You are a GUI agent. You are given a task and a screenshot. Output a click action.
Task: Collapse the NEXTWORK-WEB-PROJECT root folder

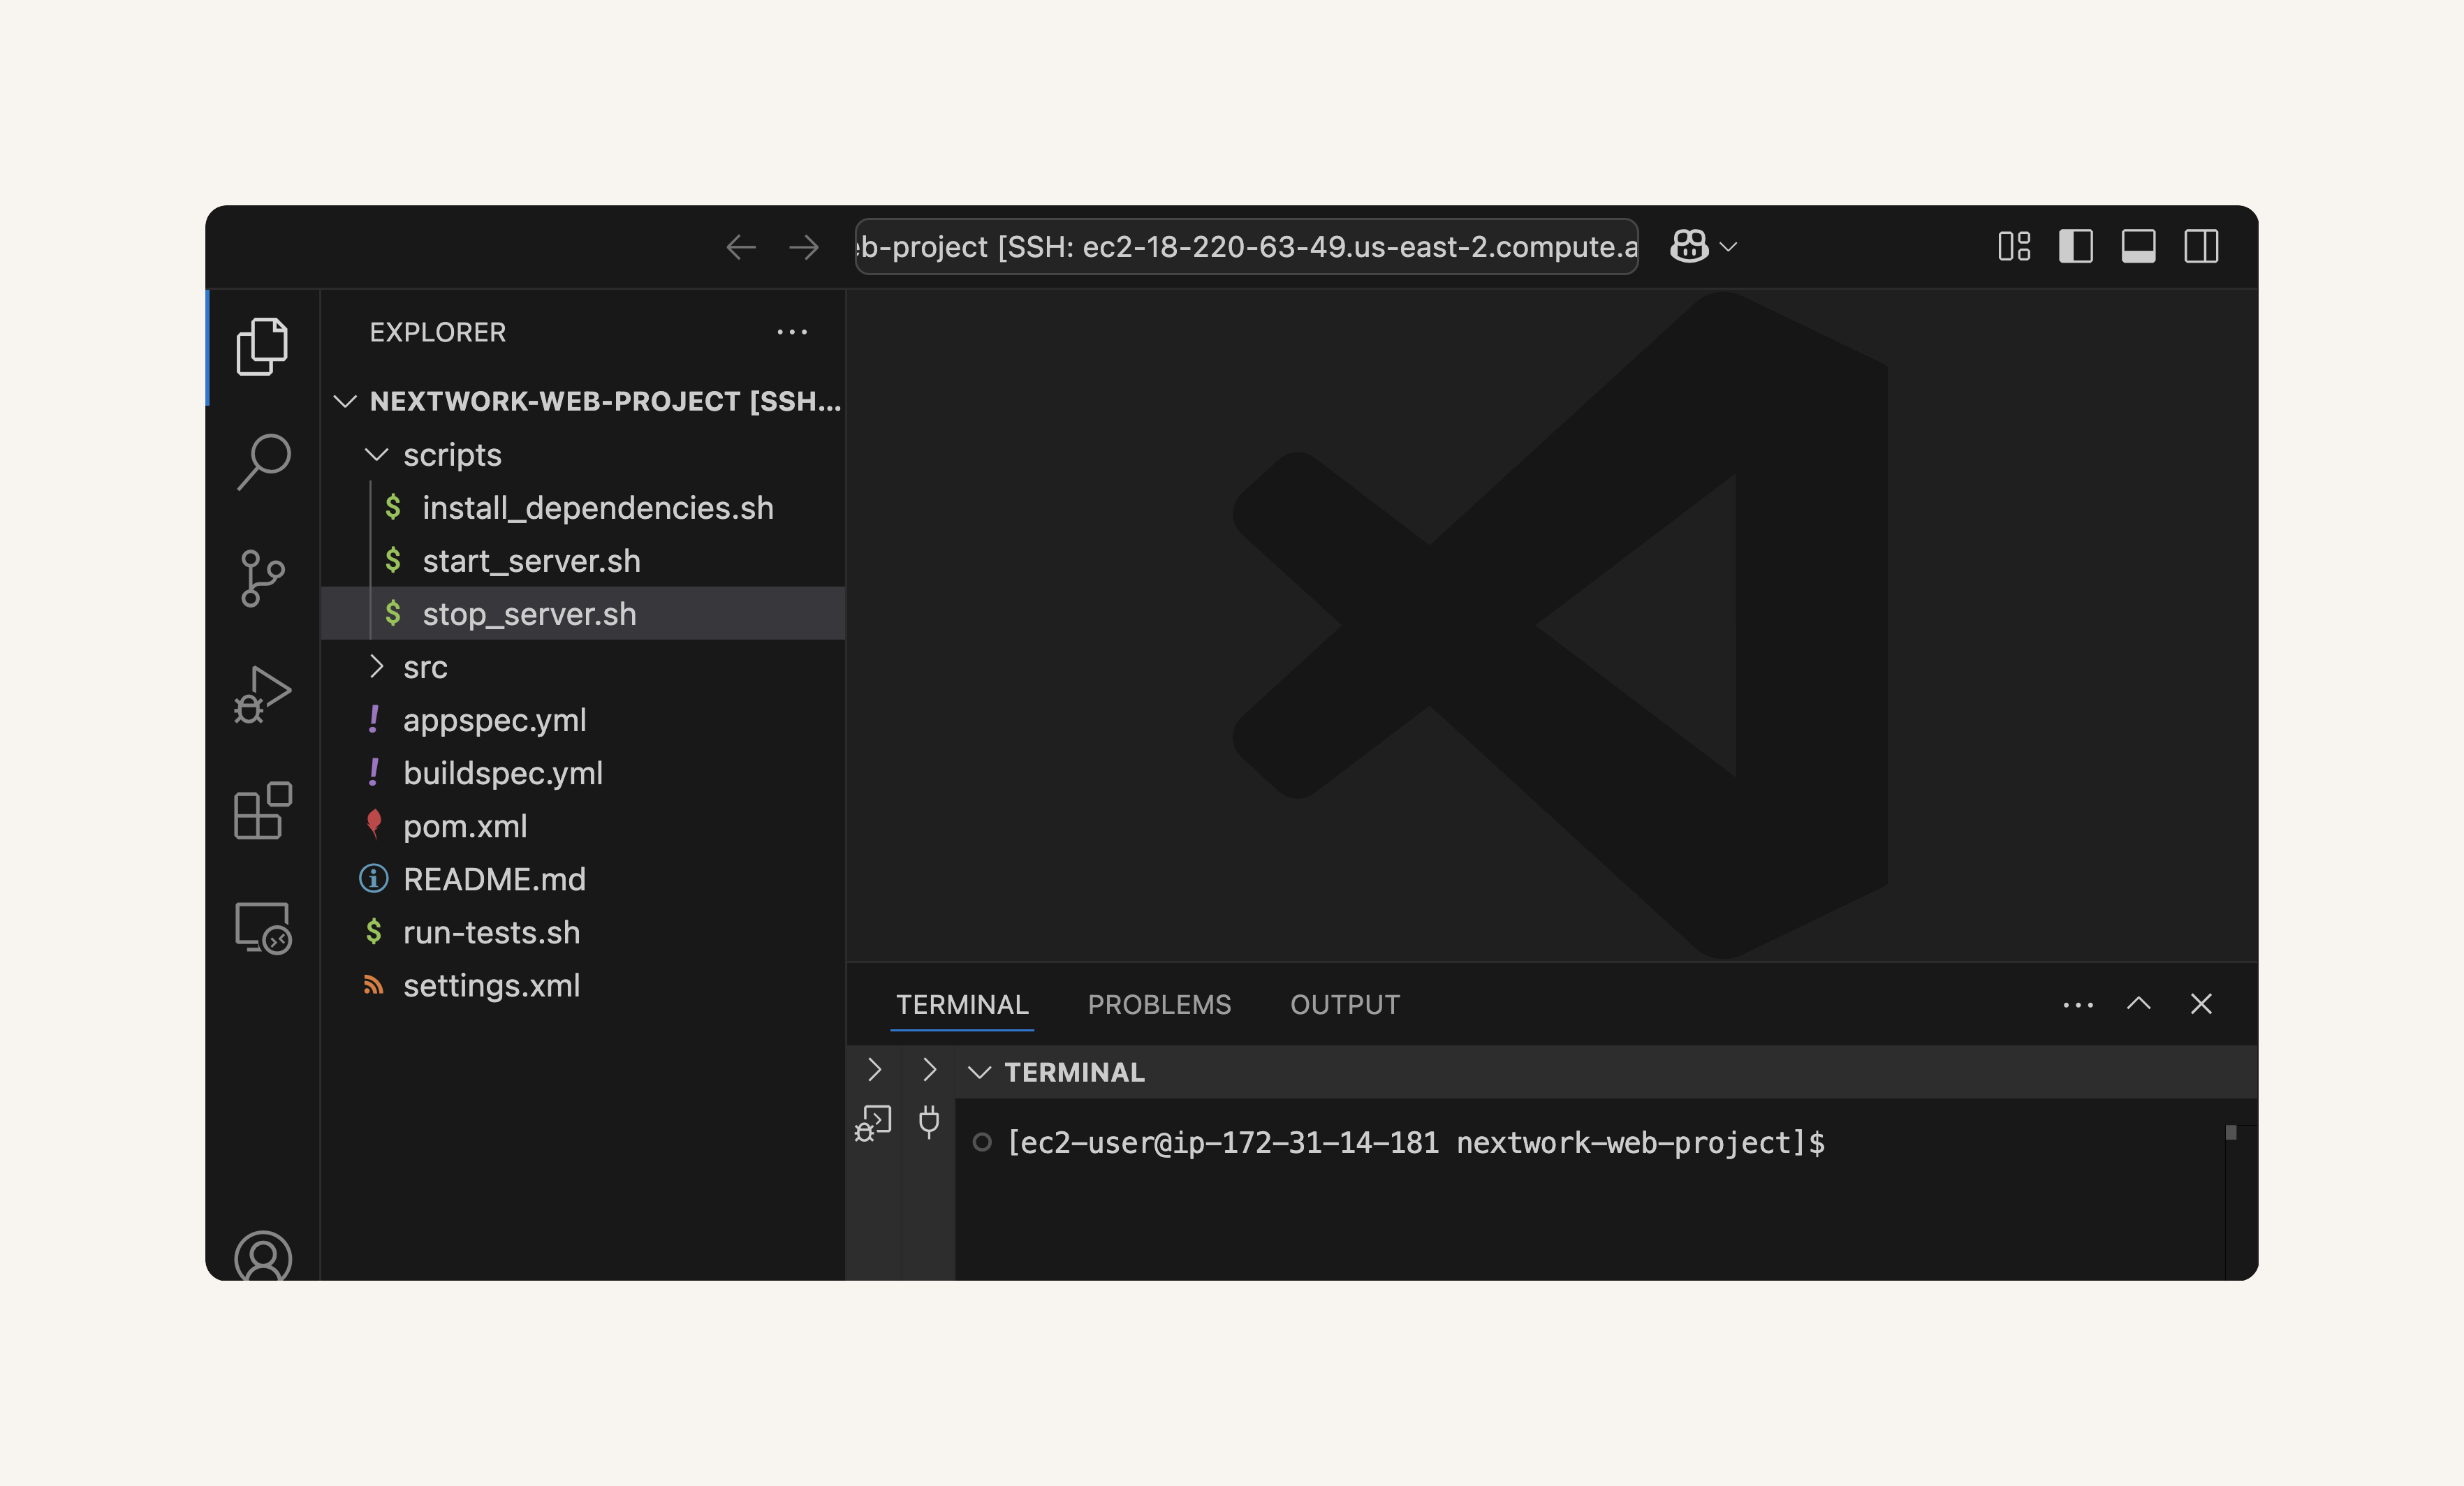(583, 401)
